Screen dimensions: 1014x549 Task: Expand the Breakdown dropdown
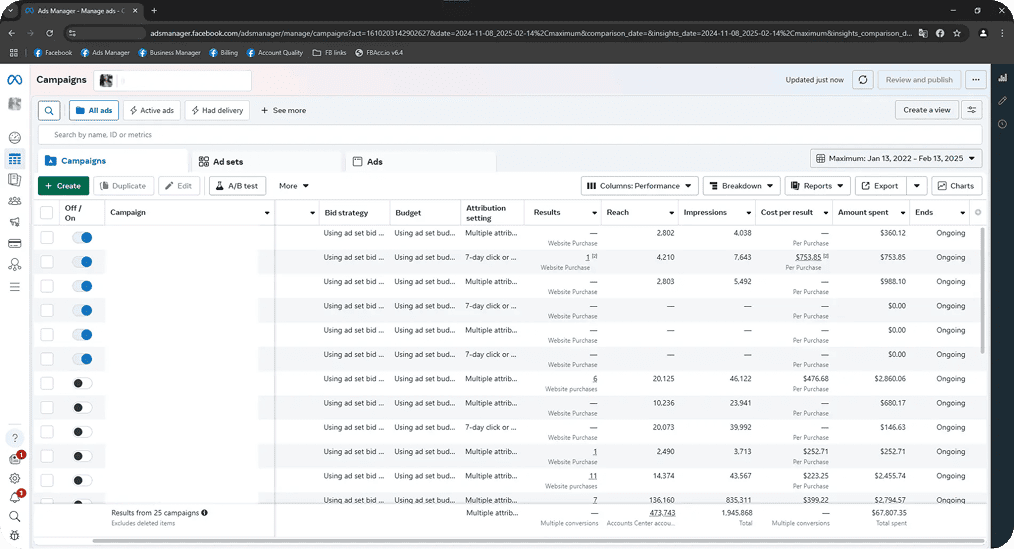point(741,186)
